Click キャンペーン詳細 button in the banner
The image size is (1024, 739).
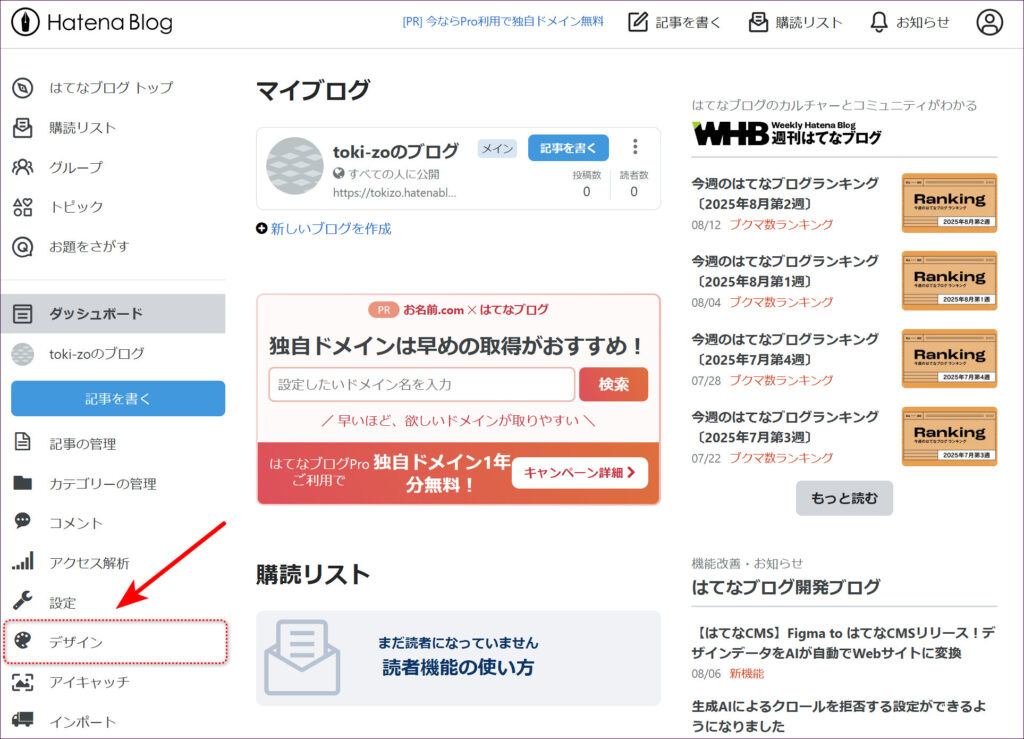[579, 473]
